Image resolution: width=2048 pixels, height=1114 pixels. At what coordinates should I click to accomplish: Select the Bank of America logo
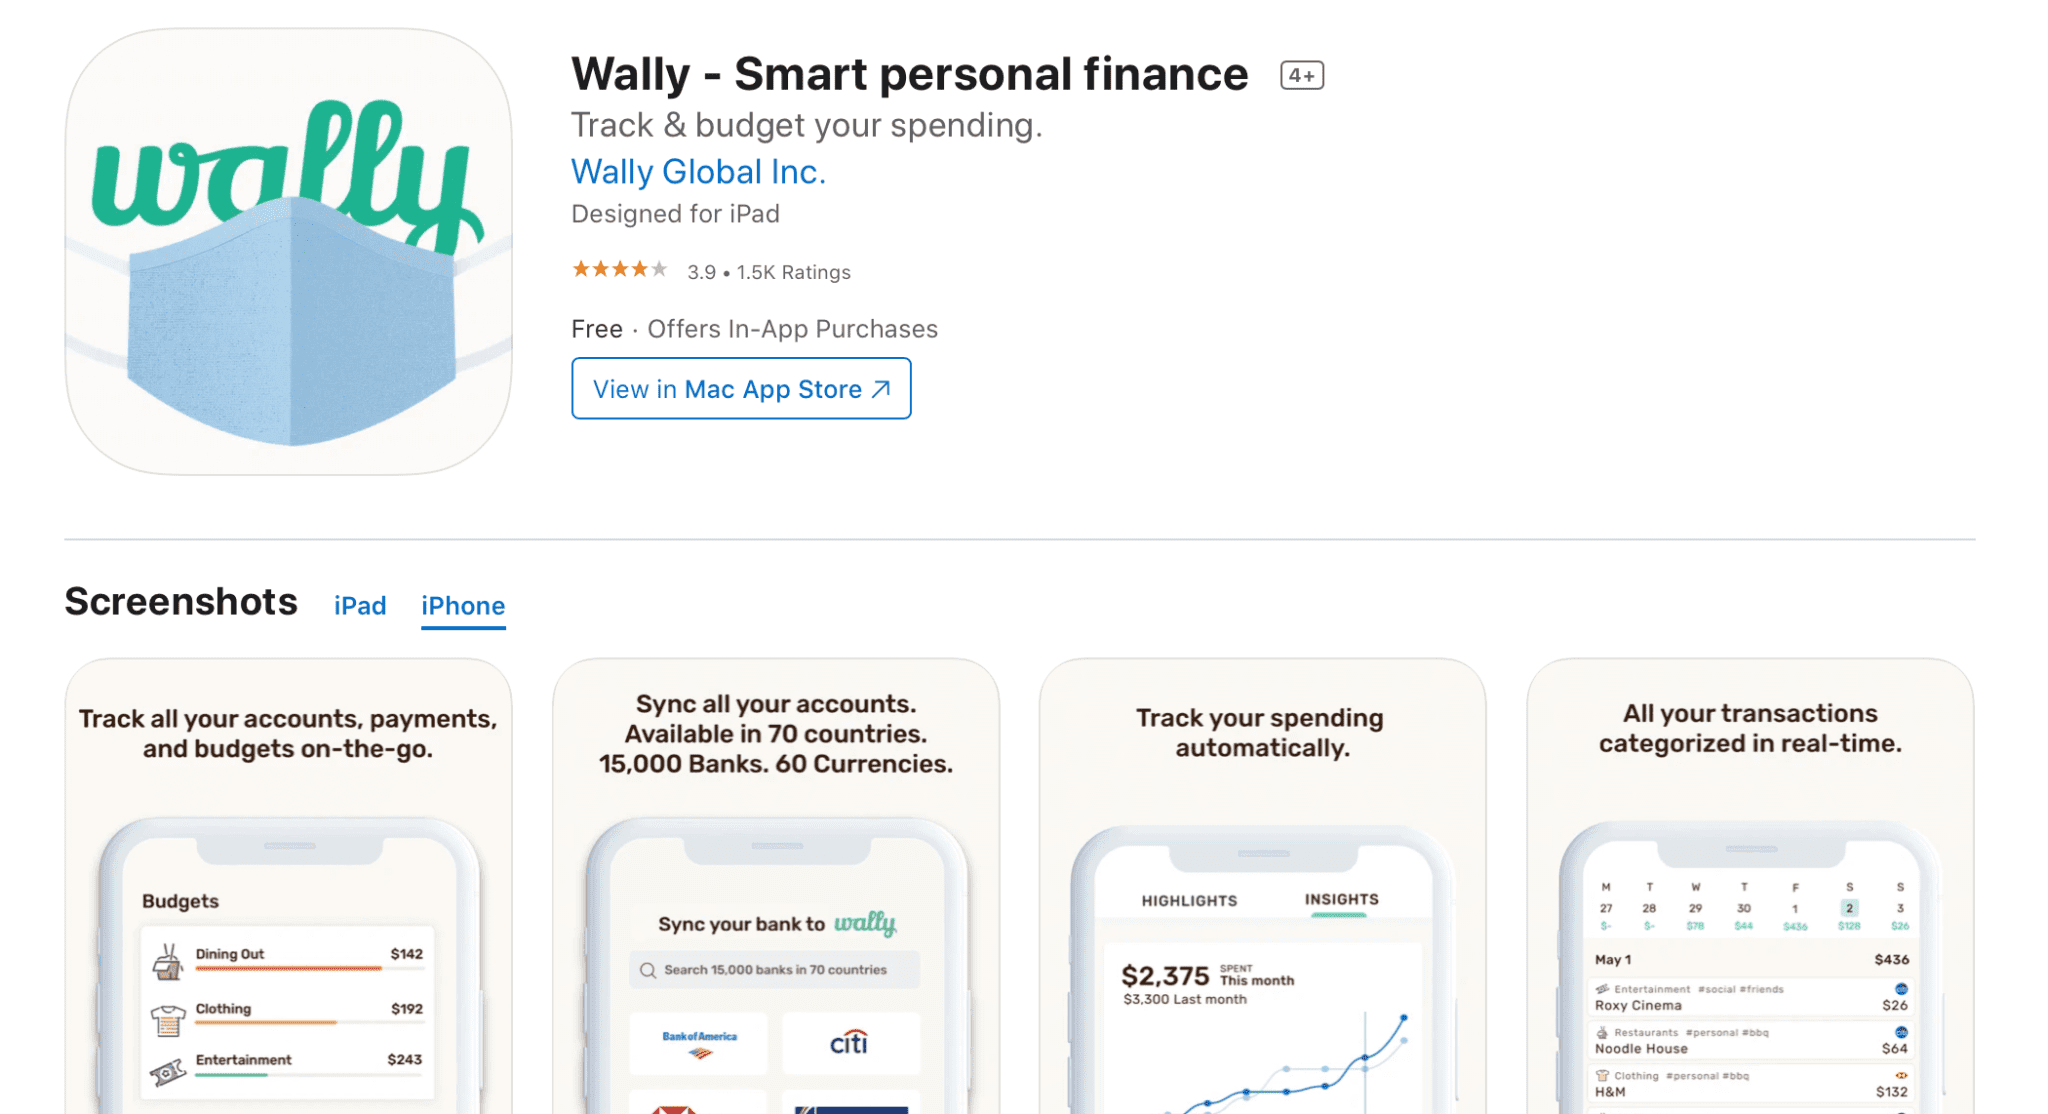pos(698,1041)
